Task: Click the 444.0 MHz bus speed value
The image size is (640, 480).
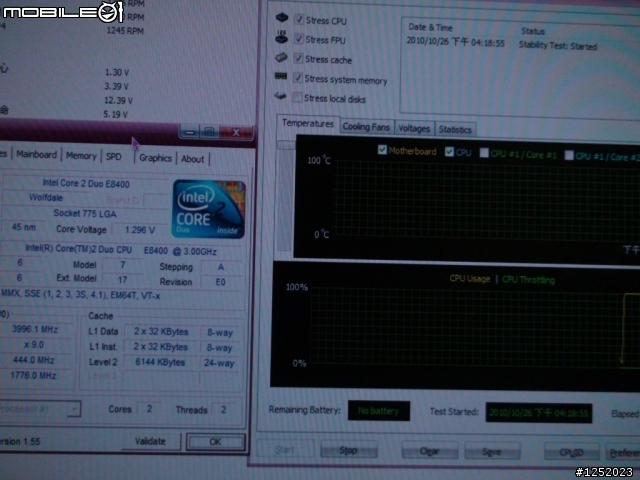Action: [x=33, y=360]
